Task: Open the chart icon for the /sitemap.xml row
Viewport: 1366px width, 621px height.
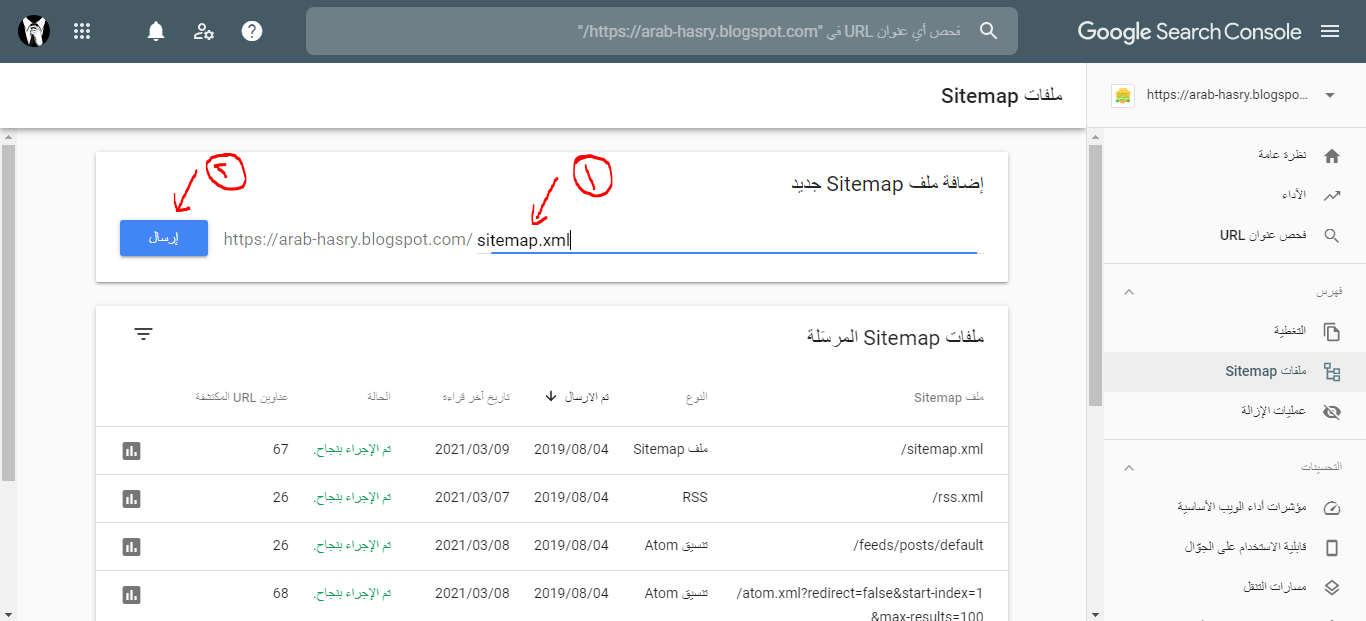Action: click(131, 450)
